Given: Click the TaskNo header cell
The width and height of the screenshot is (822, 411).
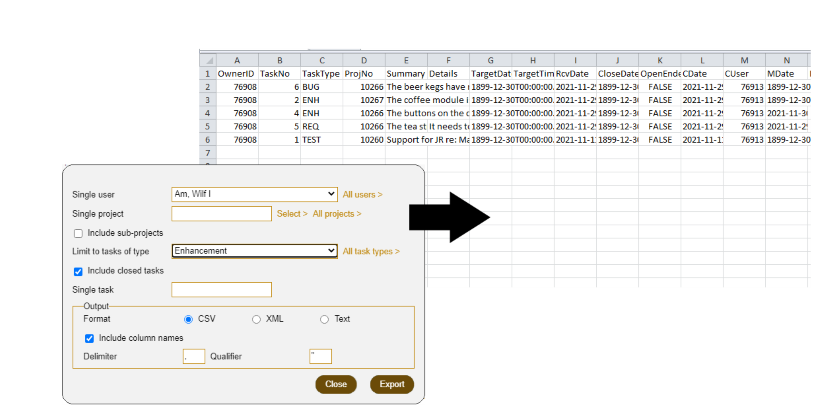Looking at the screenshot, I should (x=279, y=74).
